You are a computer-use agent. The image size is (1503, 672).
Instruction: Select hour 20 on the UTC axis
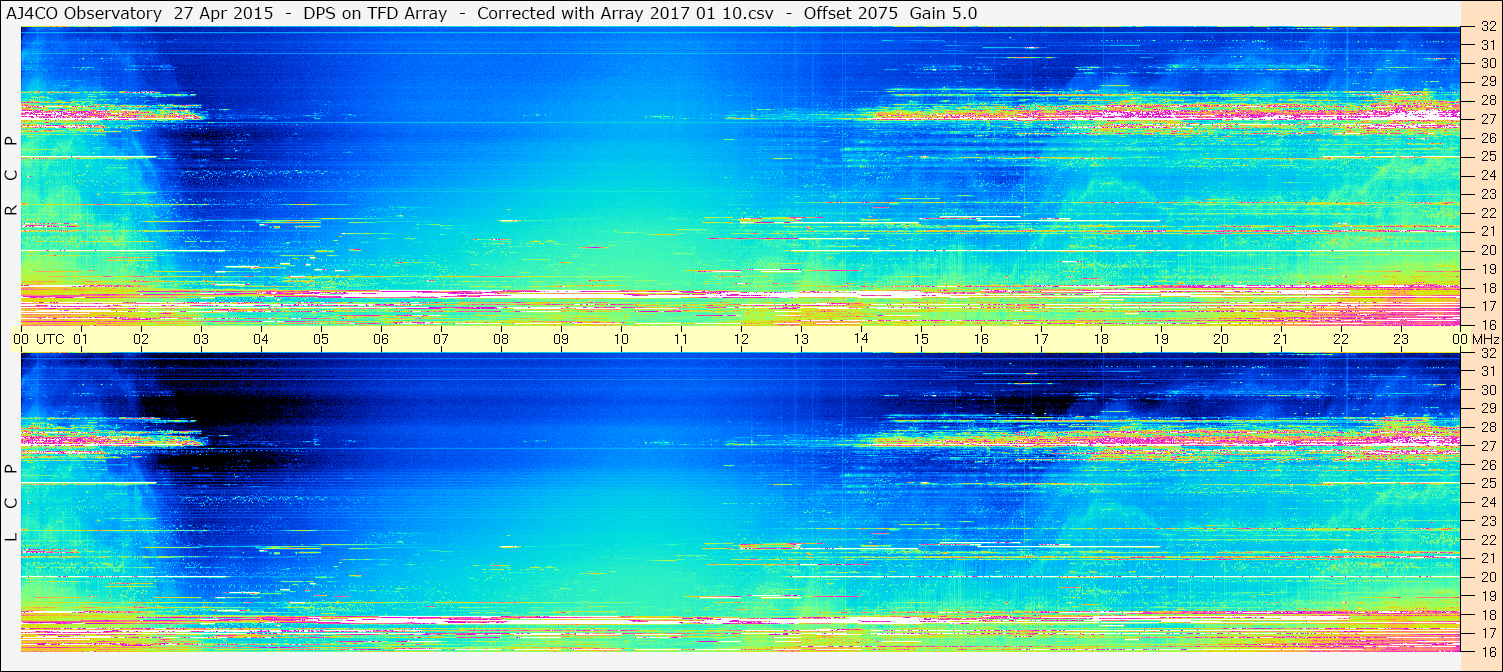(1221, 339)
